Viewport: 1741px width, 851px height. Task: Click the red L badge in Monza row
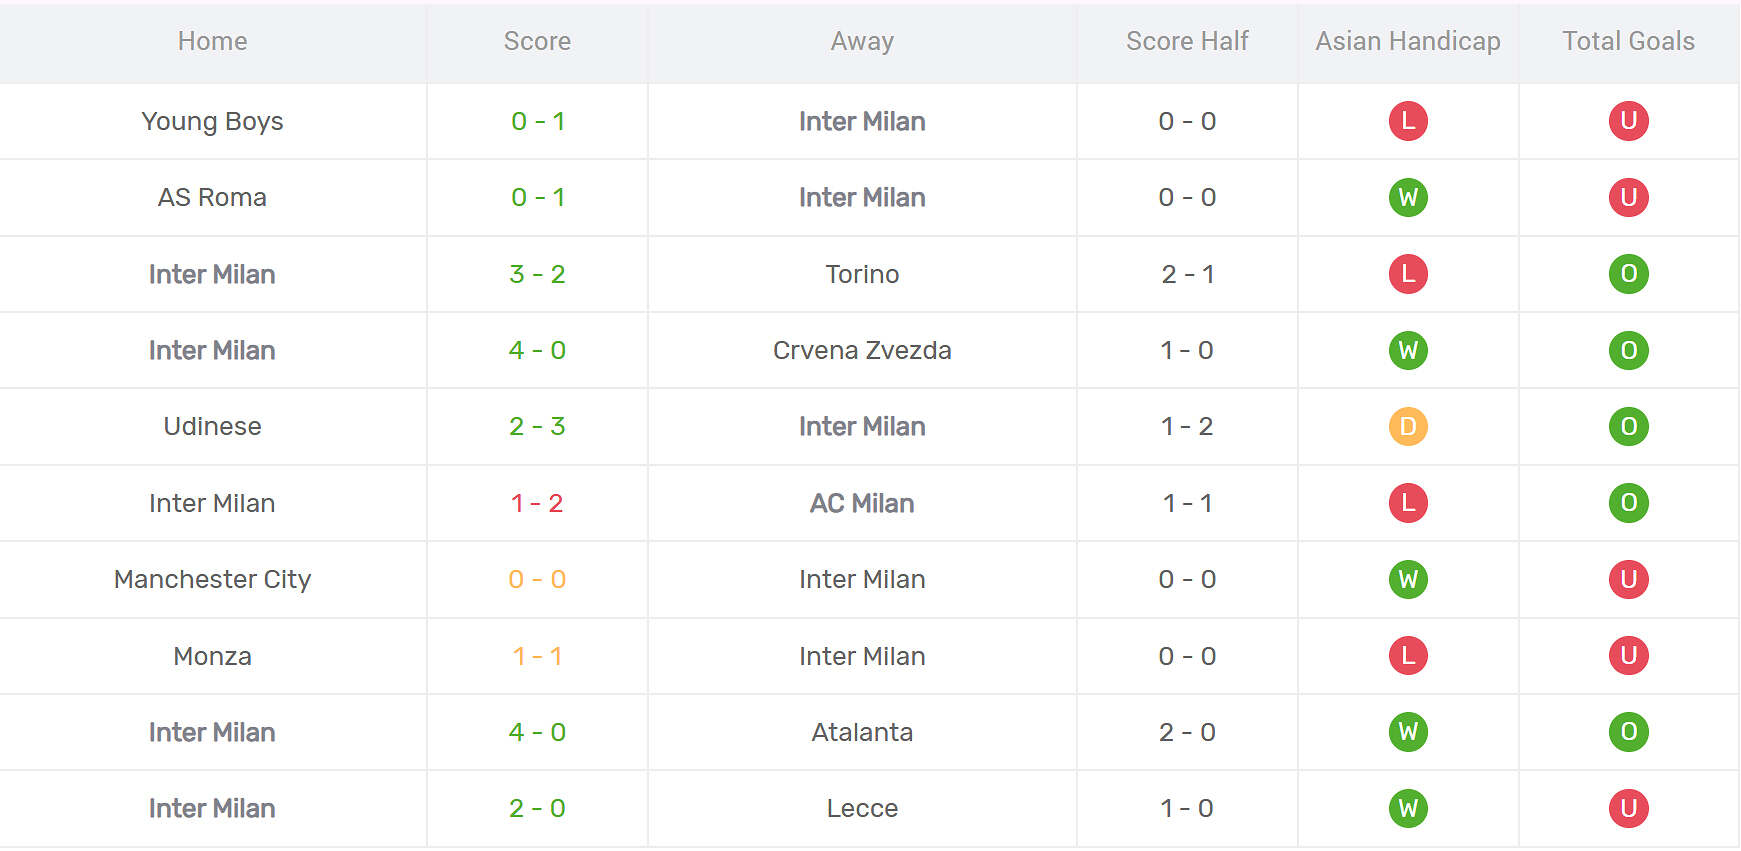click(1408, 656)
